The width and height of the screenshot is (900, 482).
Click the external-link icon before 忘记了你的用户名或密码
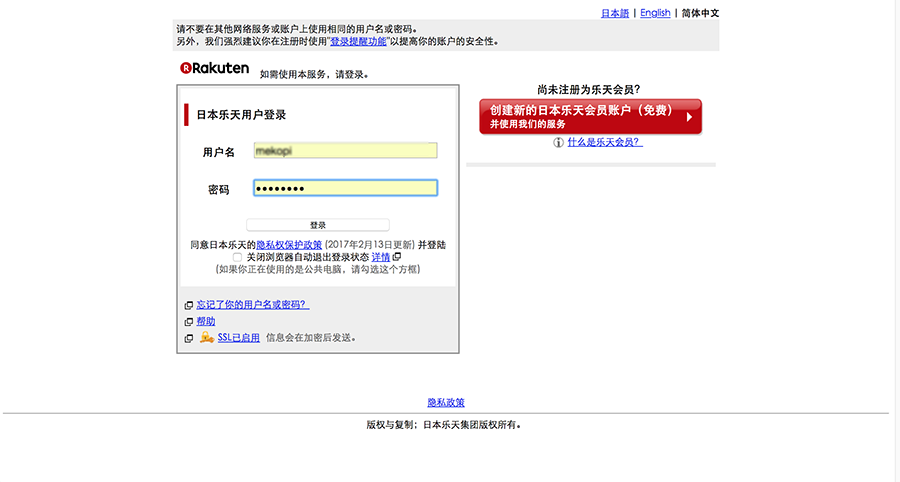(x=188, y=305)
